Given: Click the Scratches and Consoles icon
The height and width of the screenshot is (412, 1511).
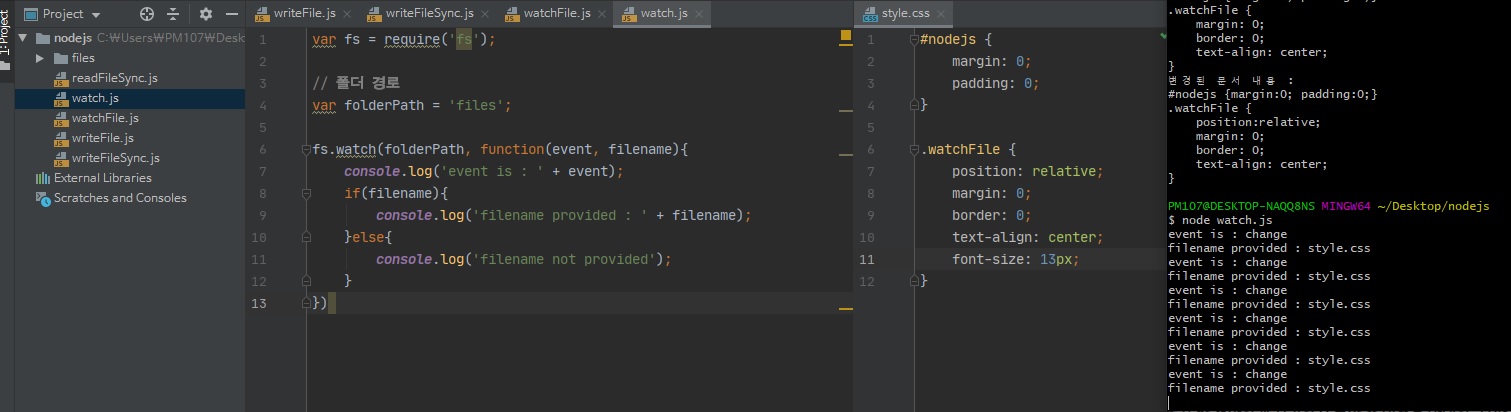Looking at the screenshot, I should [x=43, y=198].
